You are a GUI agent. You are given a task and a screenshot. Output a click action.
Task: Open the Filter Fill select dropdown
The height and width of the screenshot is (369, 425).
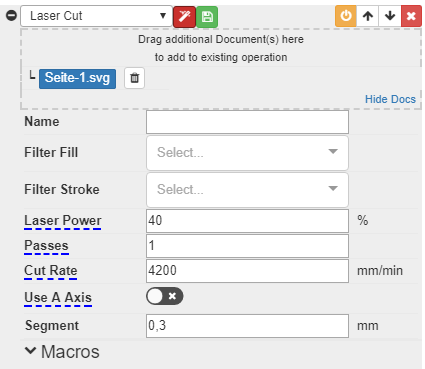247,153
